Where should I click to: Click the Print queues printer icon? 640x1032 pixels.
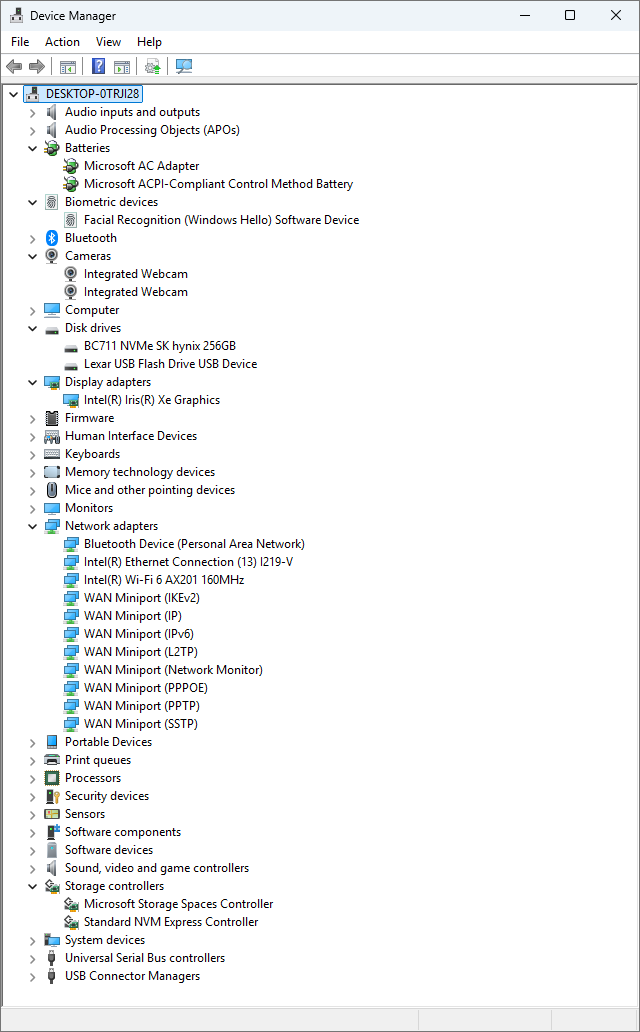click(x=52, y=760)
